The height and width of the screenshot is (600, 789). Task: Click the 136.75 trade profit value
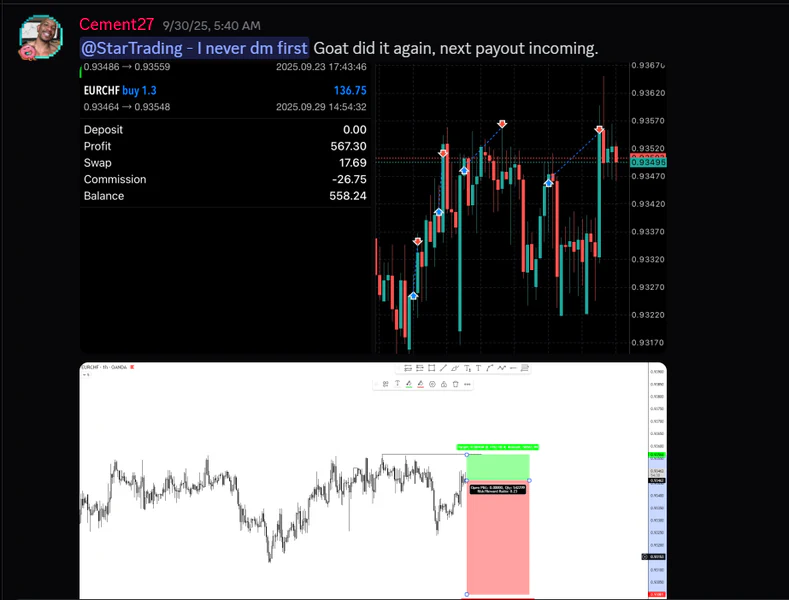(x=350, y=91)
